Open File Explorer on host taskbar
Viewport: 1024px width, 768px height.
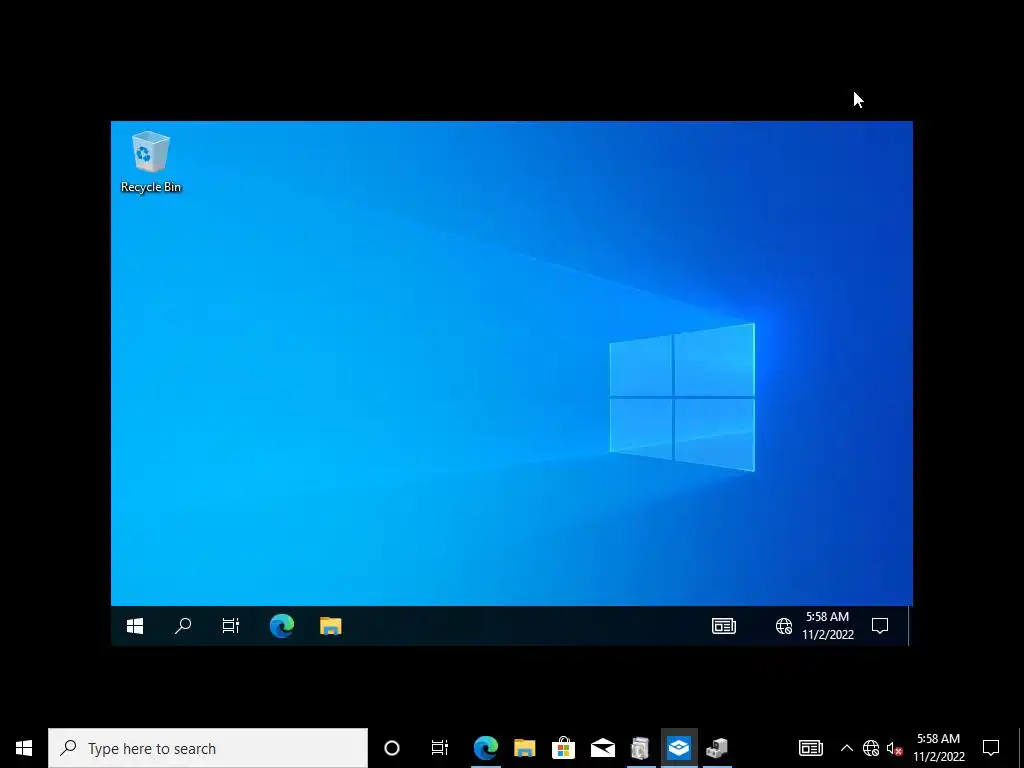coord(524,748)
